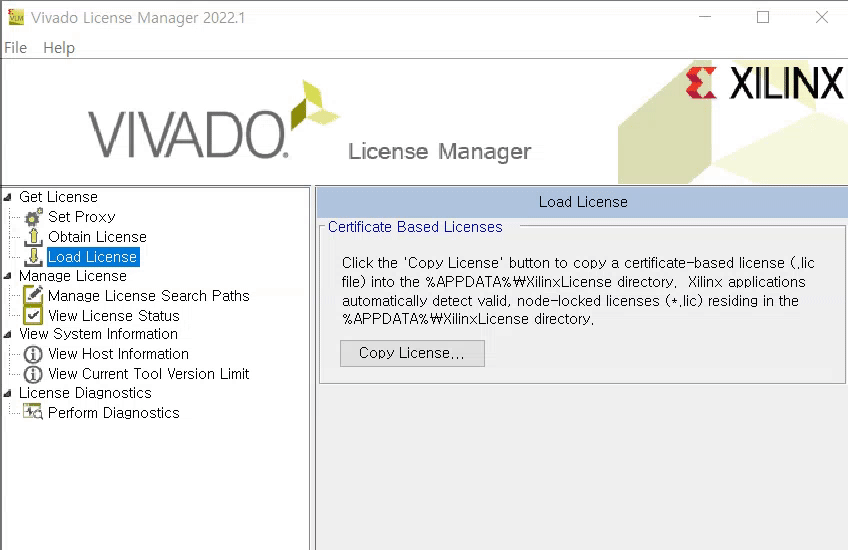Select View Current Tool Version Limit

point(149,374)
